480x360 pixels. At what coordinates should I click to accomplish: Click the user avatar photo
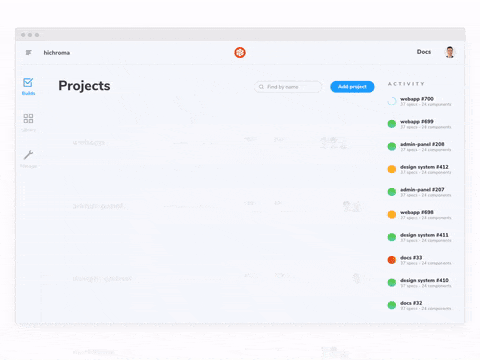[450, 52]
